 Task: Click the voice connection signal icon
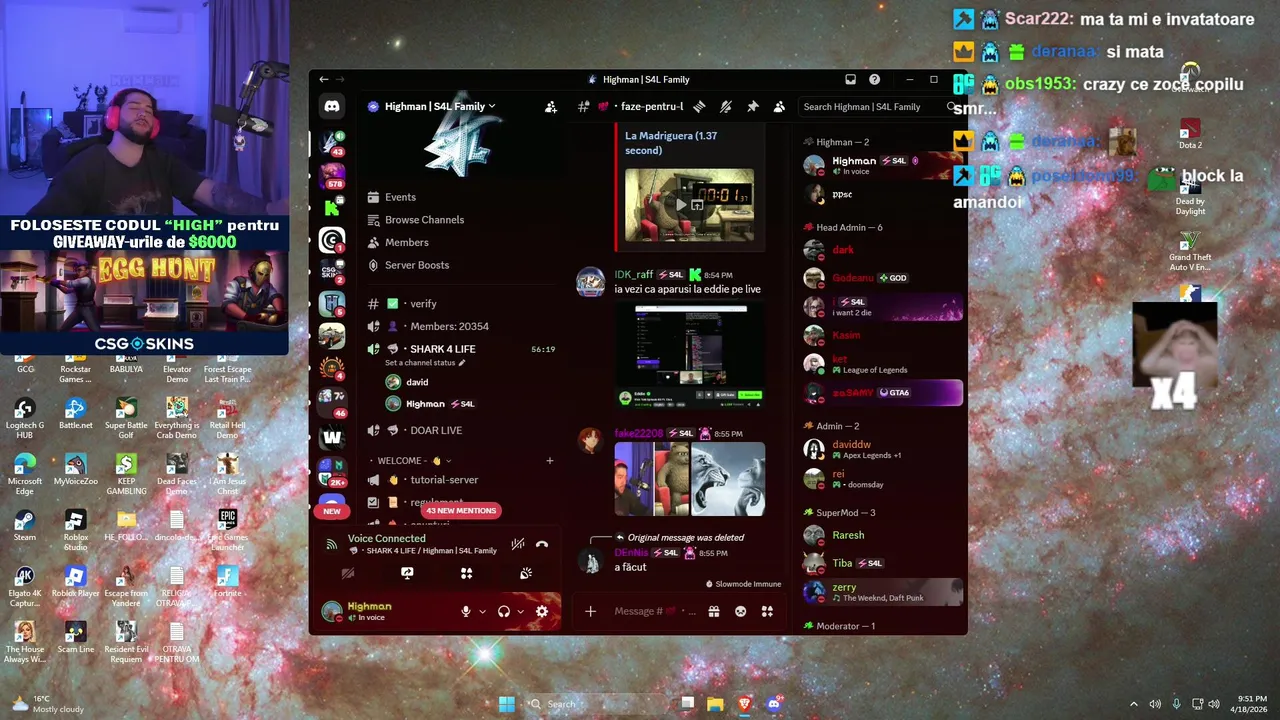coord(332,544)
